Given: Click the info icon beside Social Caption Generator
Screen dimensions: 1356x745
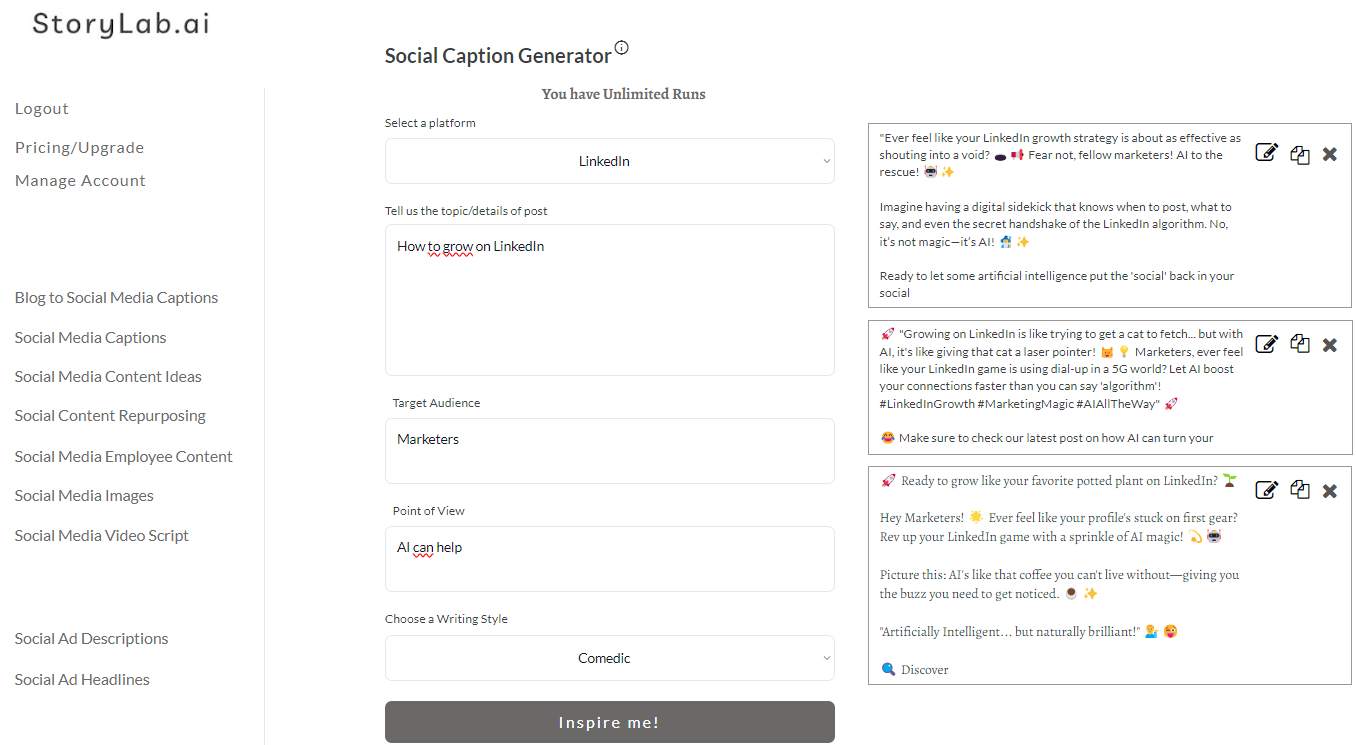Looking at the screenshot, I should 622,47.
